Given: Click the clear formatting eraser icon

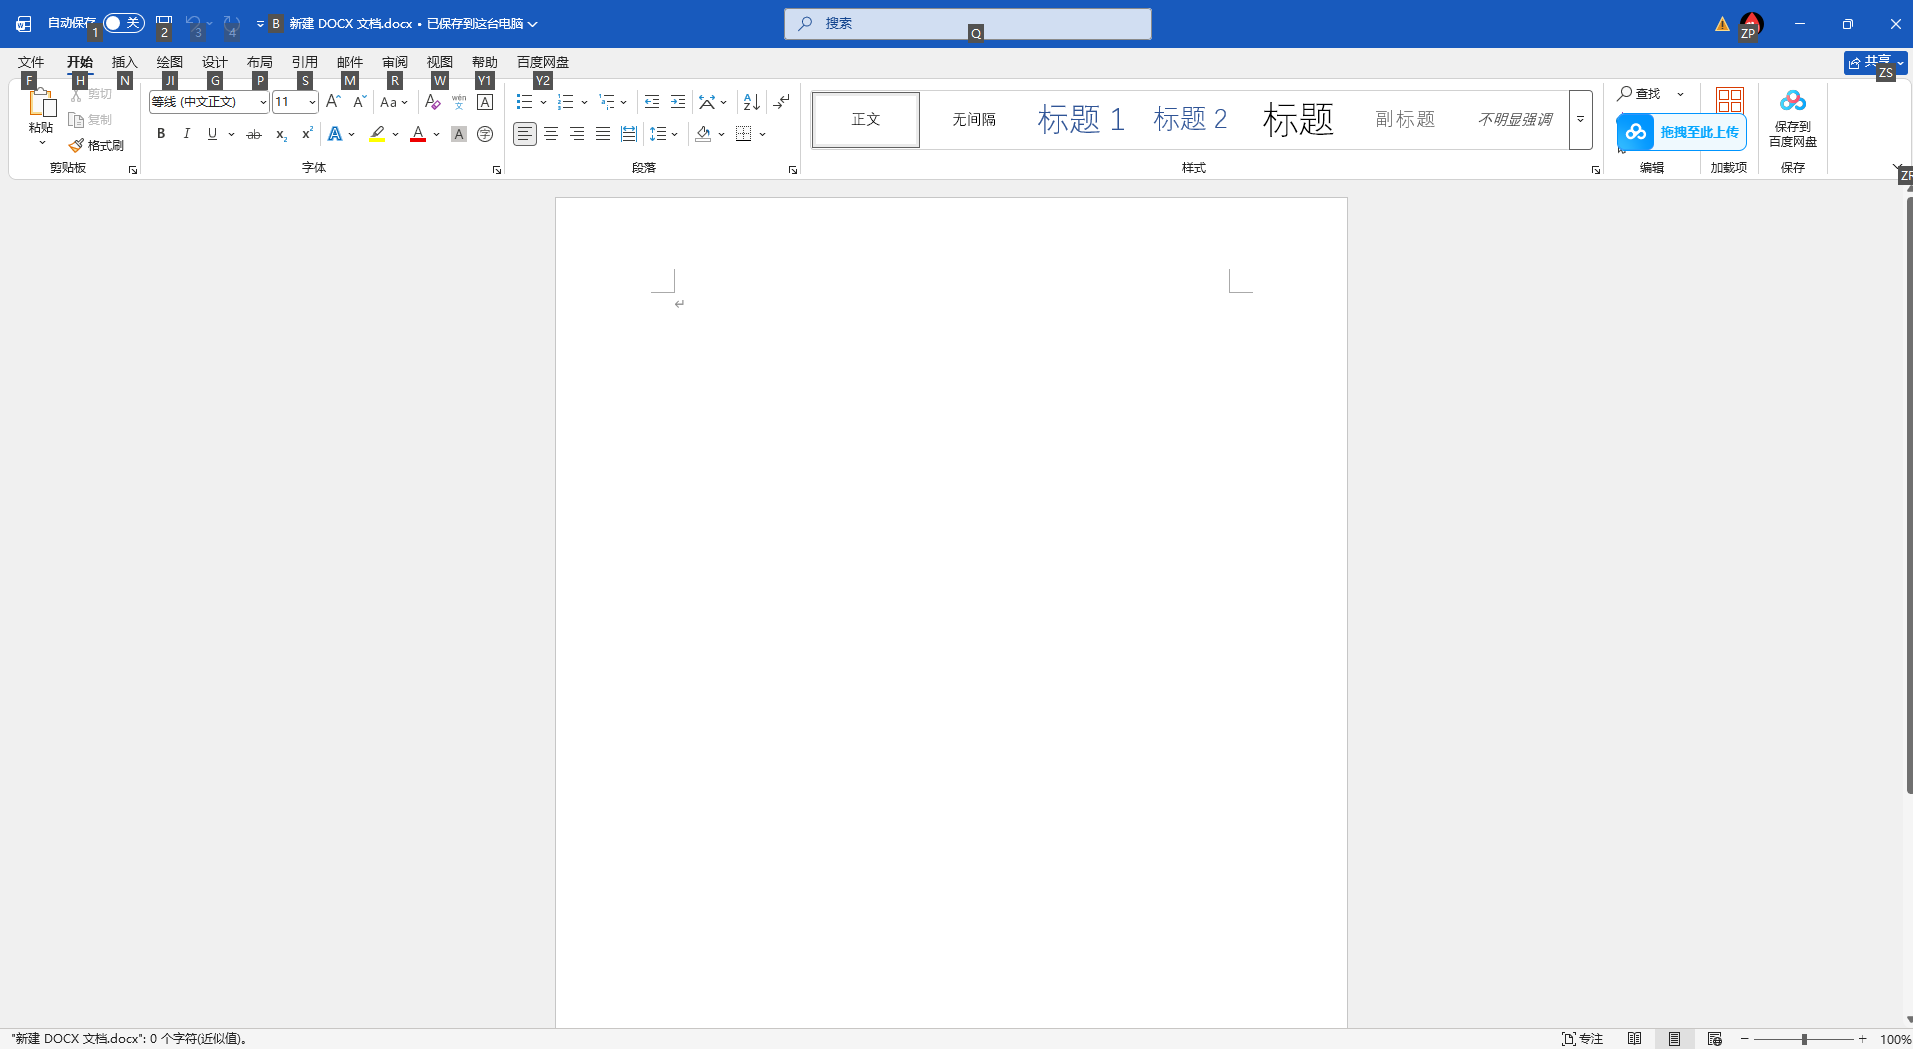Looking at the screenshot, I should (x=432, y=102).
